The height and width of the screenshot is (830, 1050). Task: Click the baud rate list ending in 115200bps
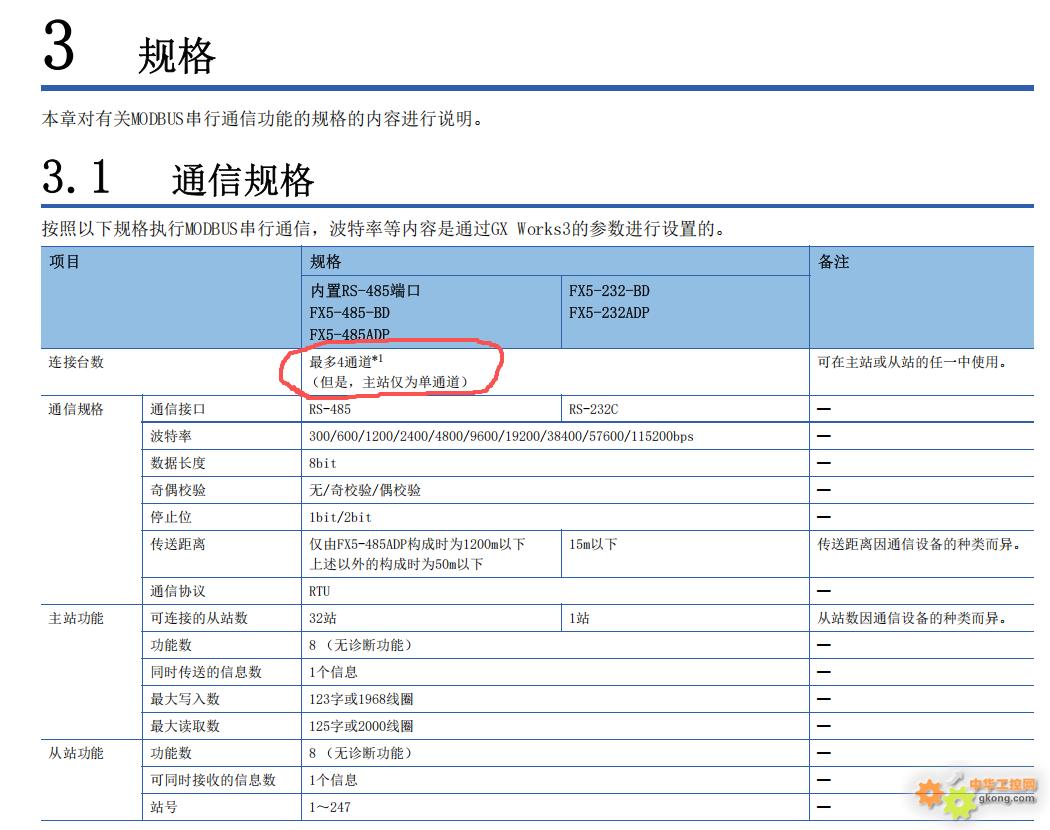coord(501,436)
